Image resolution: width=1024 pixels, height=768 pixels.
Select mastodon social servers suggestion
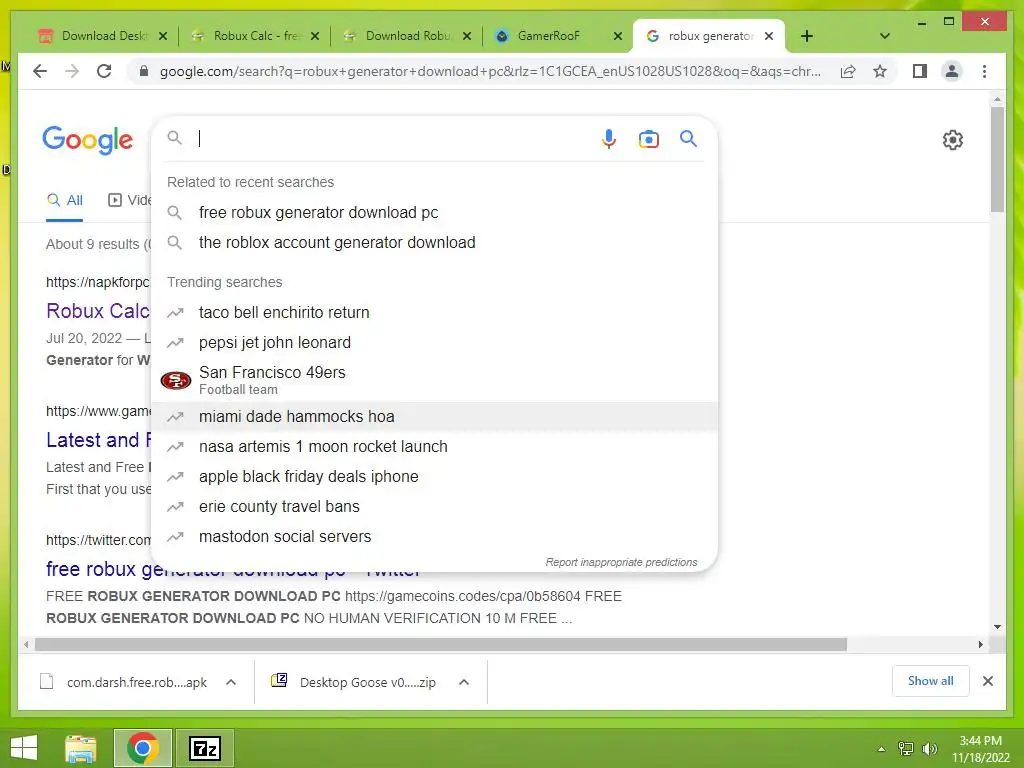coord(434,537)
